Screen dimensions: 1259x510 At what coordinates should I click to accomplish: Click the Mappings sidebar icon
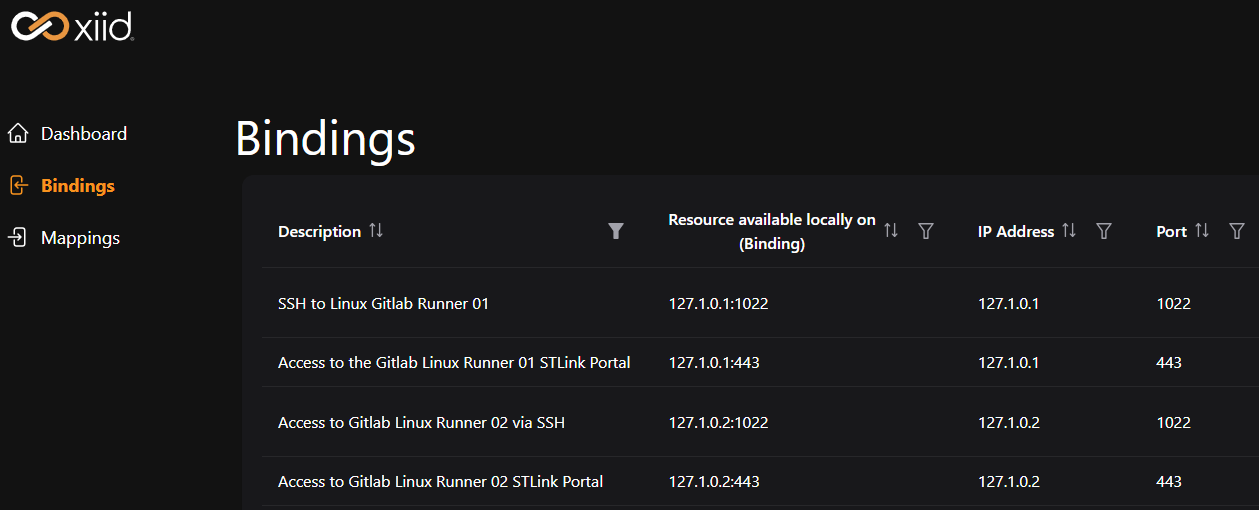tap(17, 238)
